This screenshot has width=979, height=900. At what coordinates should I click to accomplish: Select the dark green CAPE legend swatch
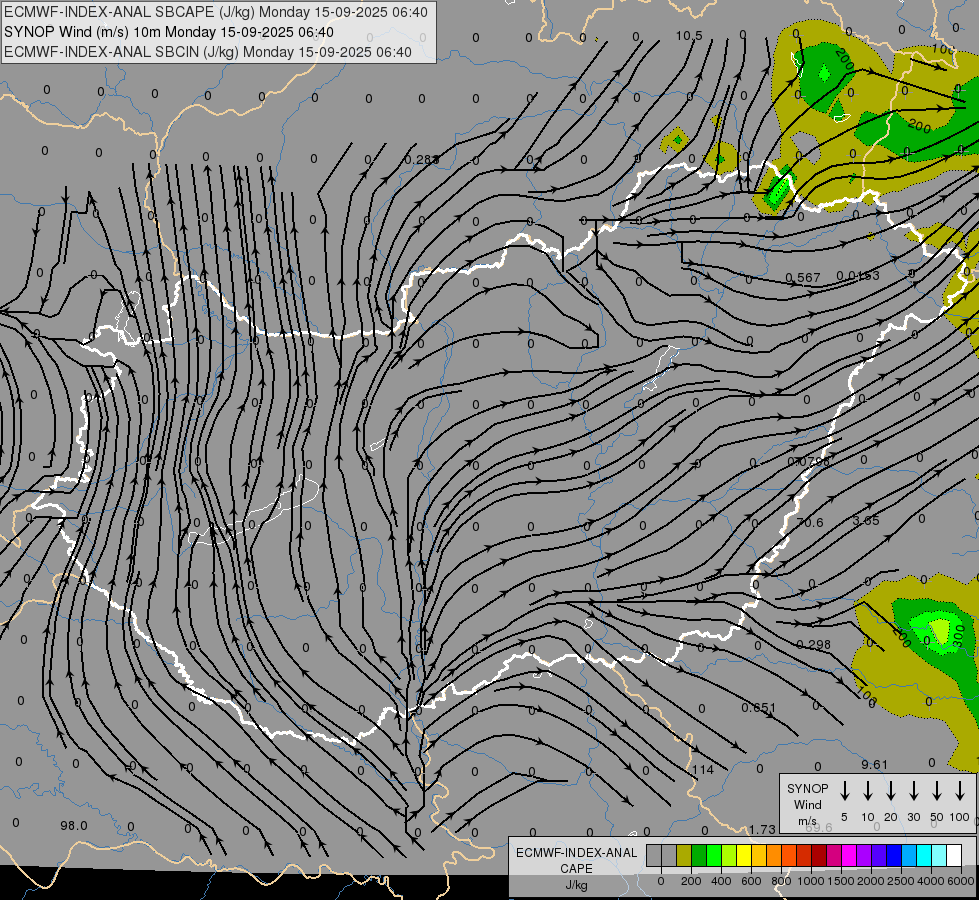699,856
